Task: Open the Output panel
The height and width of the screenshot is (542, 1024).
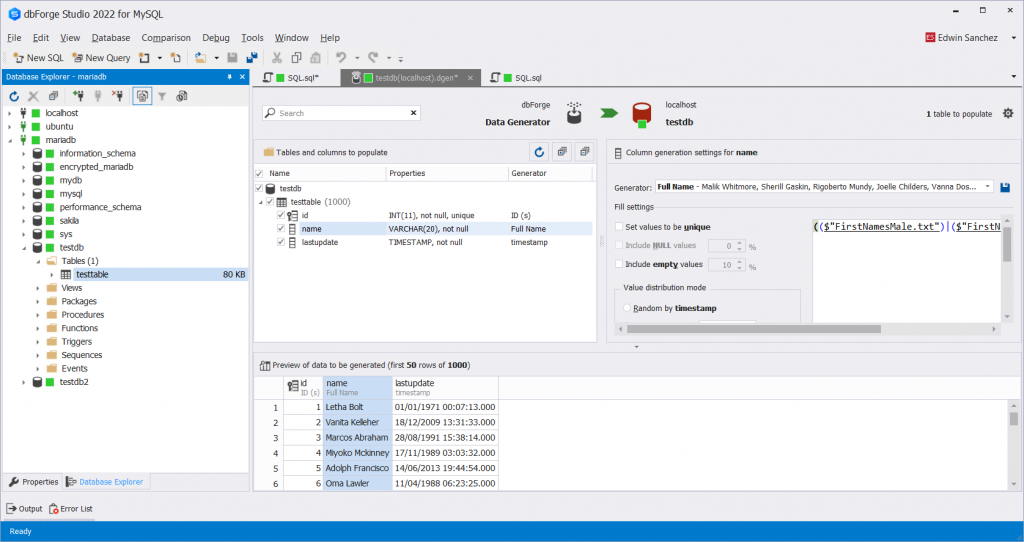Action: click(x=24, y=509)
